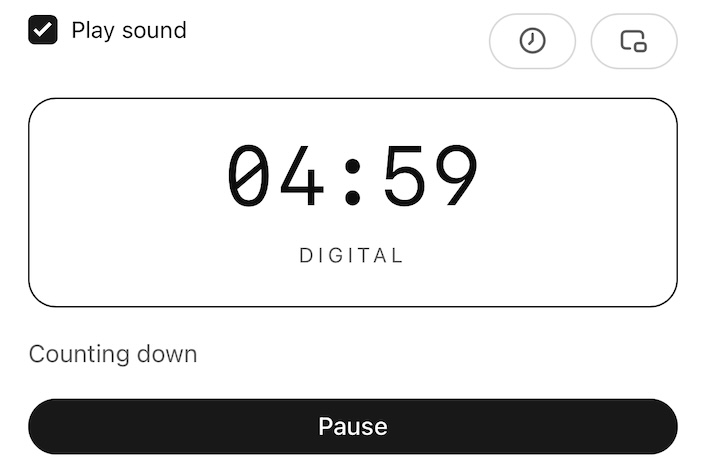The height and width of the screenshot is (475, 706).
Task: Uncheck the Play sound checkbox
Action: point(42,30)
